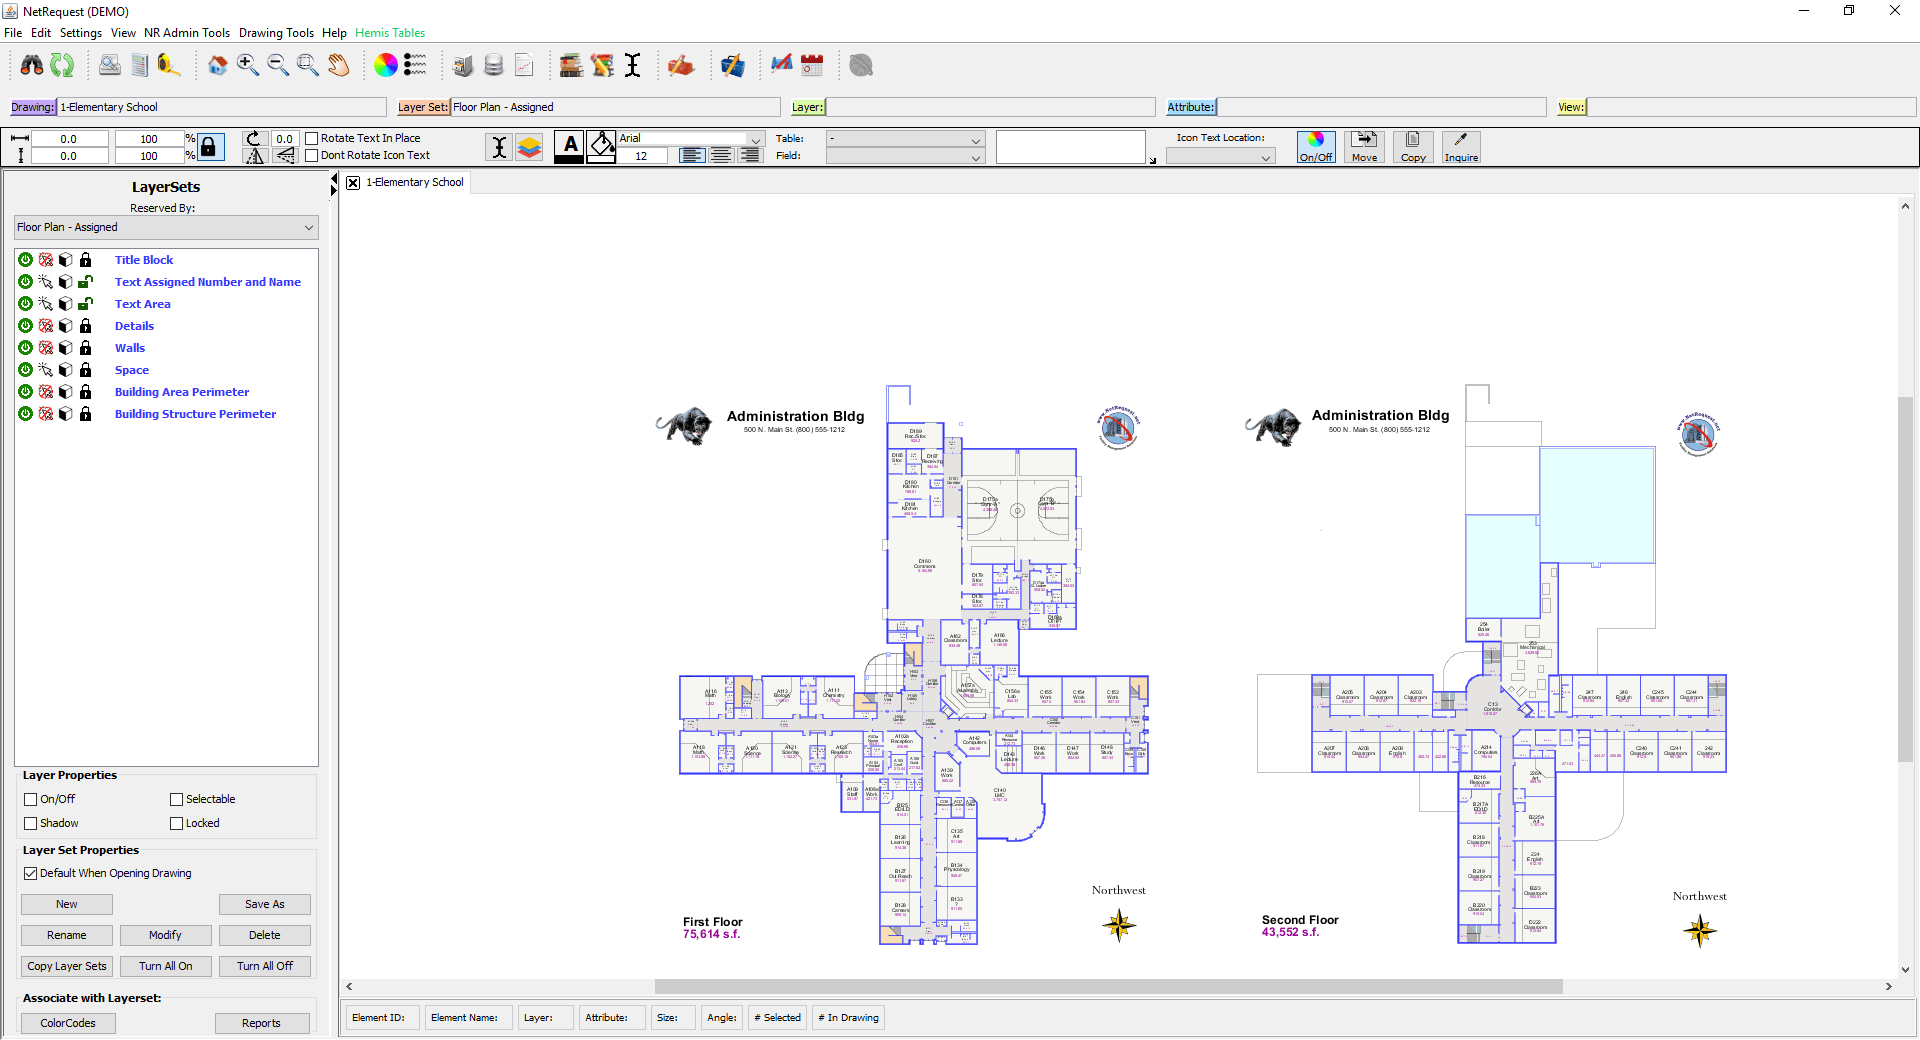Click the align right text icon
Viewport: 1920px width, 1040px height.
tap(749, 156)
